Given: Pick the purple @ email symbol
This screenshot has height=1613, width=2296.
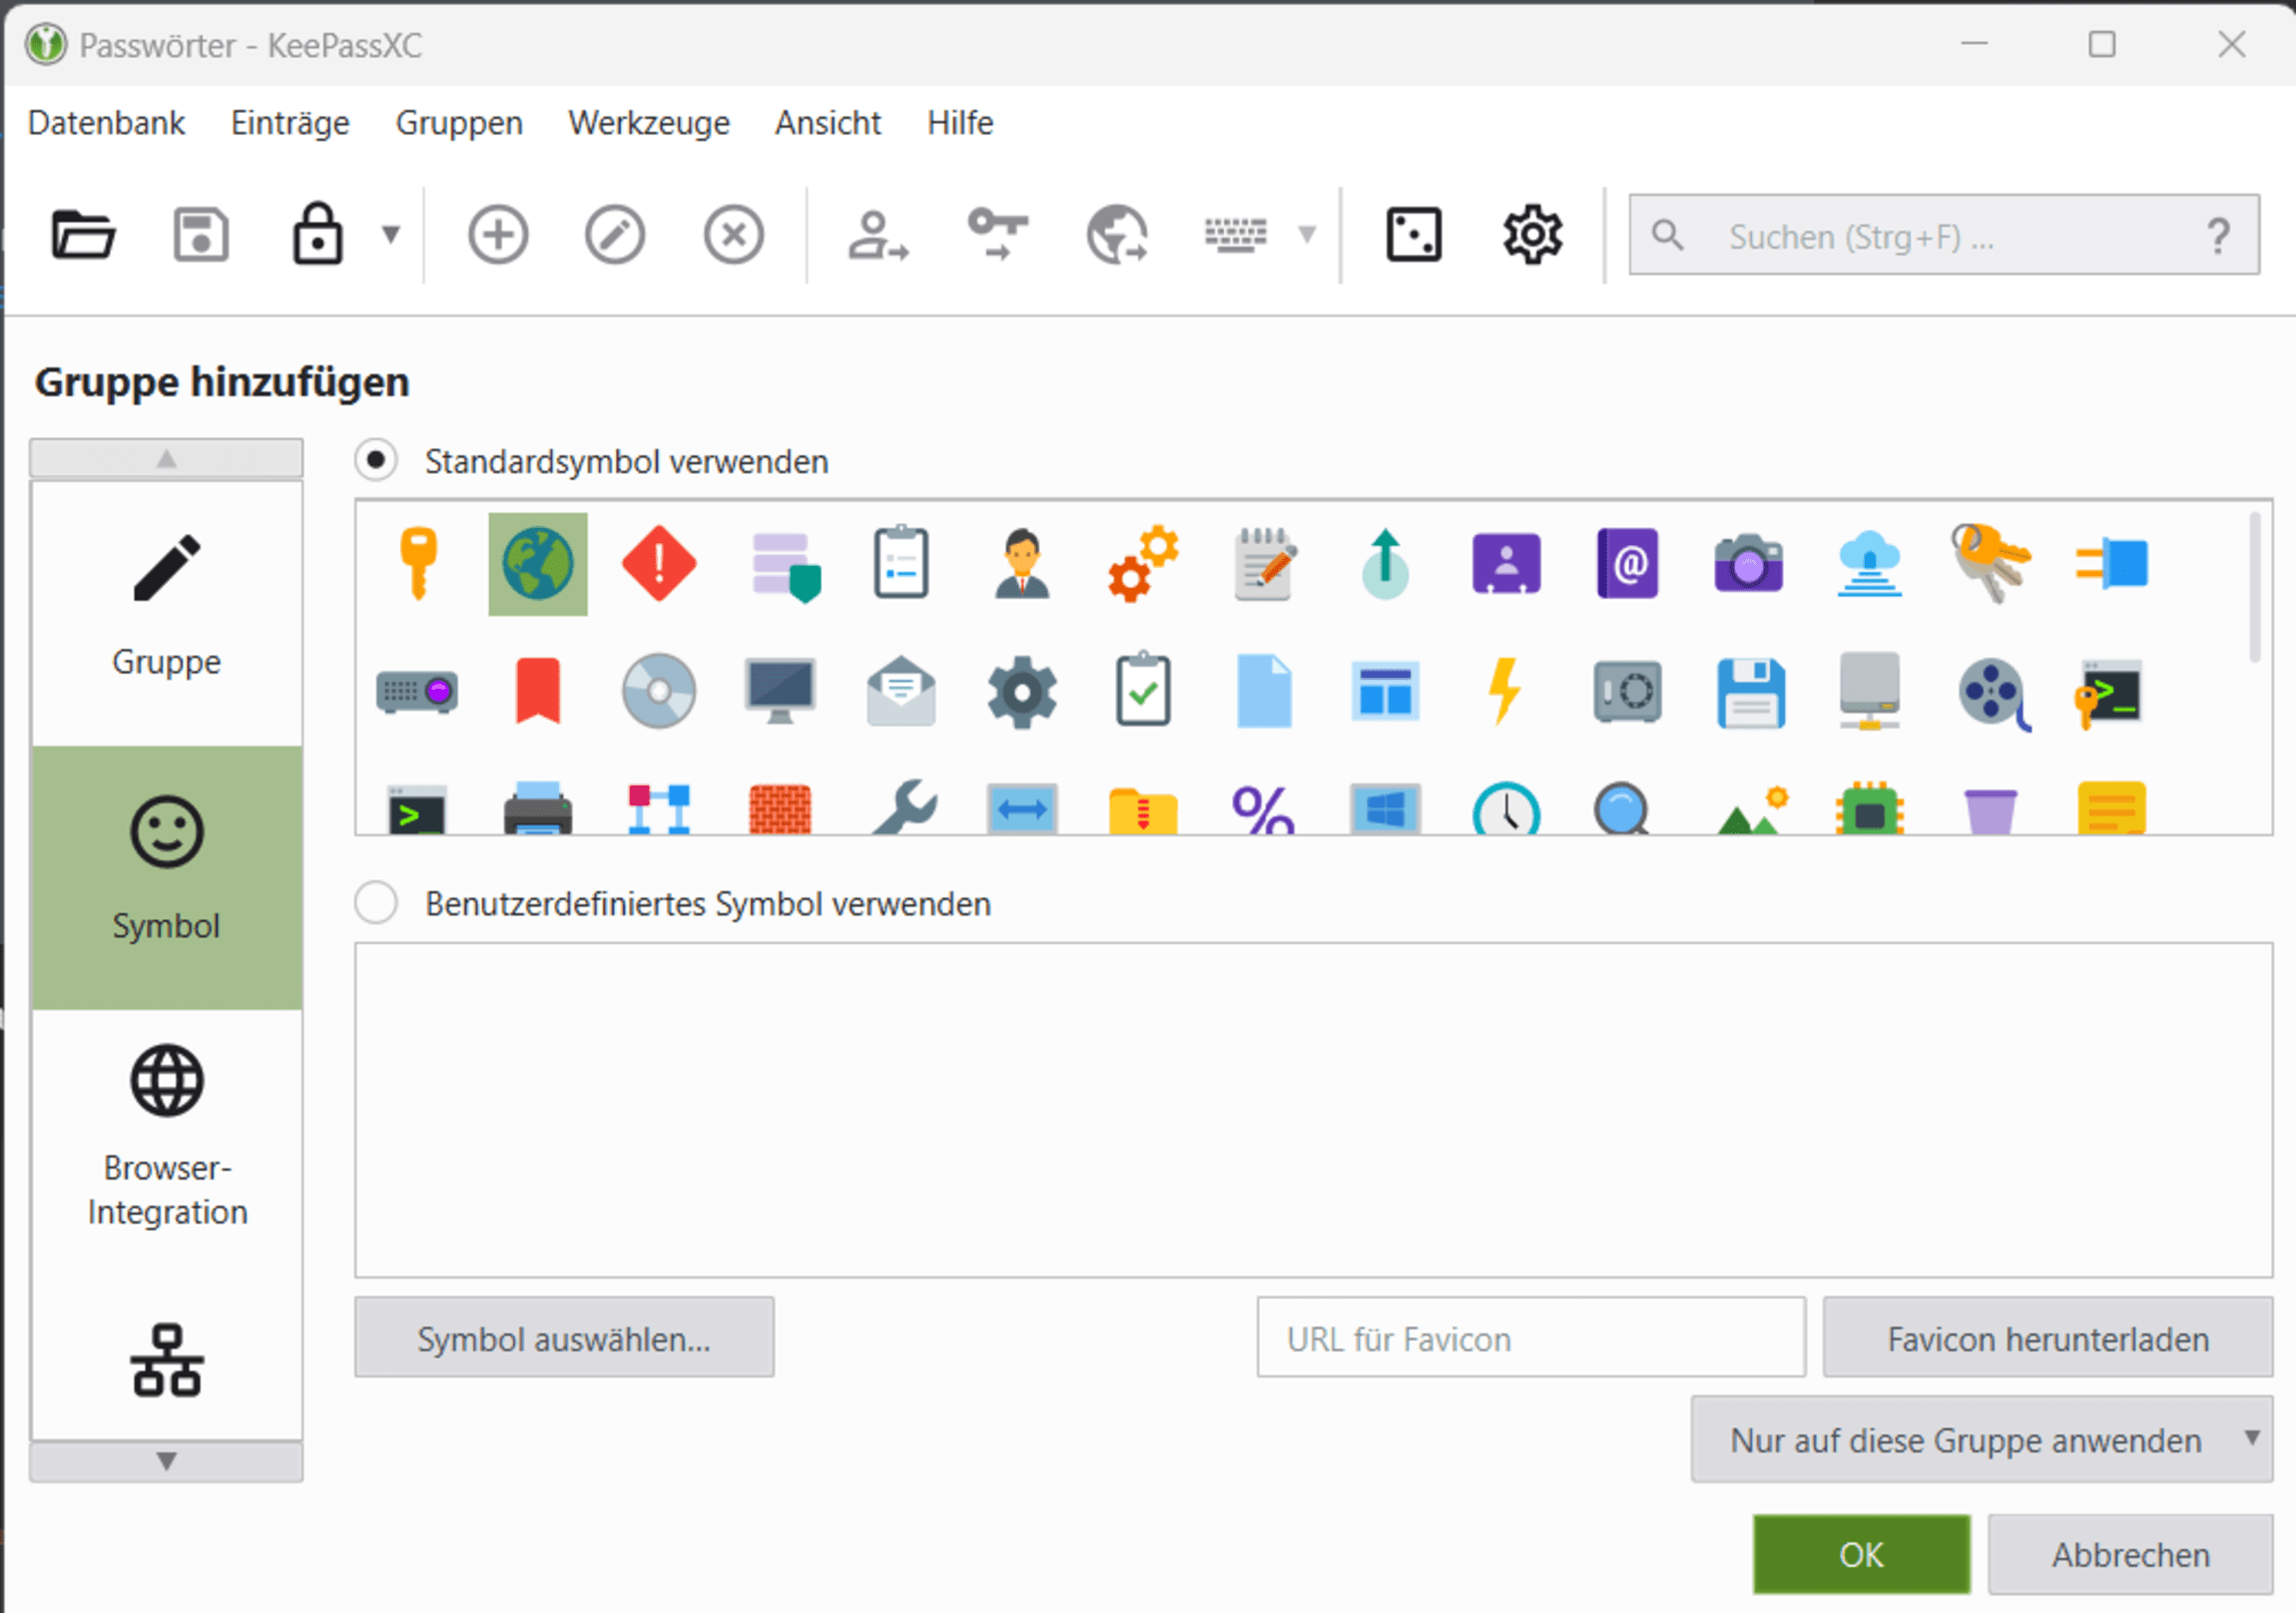Looking at the screenshot, I should 1627,564.
